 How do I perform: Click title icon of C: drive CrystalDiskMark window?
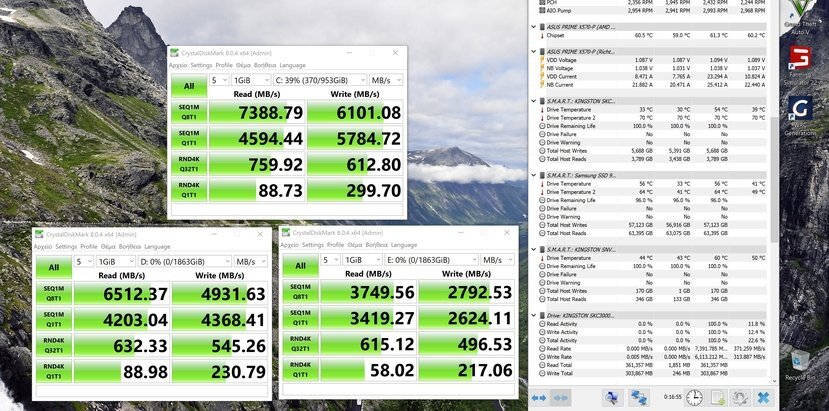[174, 53]
